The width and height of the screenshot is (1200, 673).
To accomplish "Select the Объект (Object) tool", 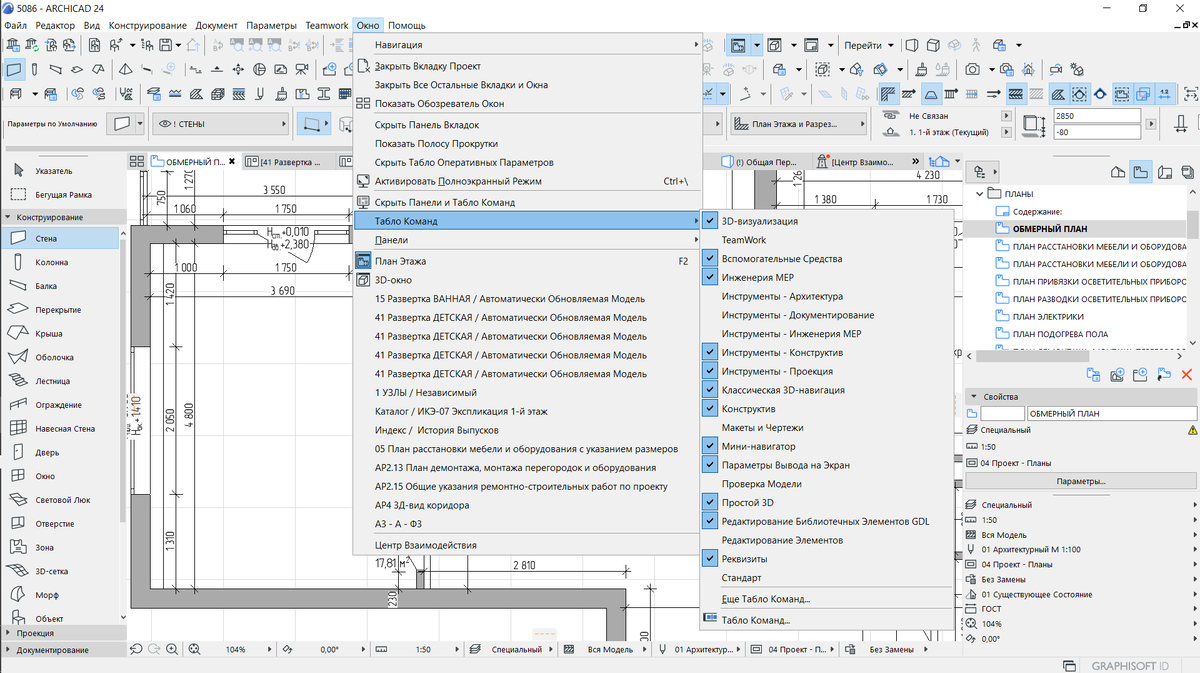I will (60, 618).
